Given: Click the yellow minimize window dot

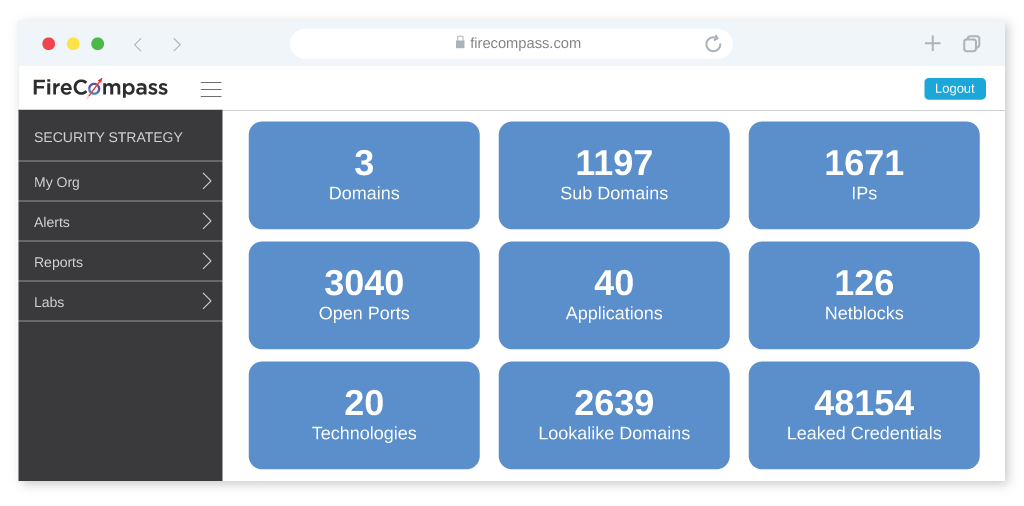Looking at the screenshot, I should click(73, 44).
